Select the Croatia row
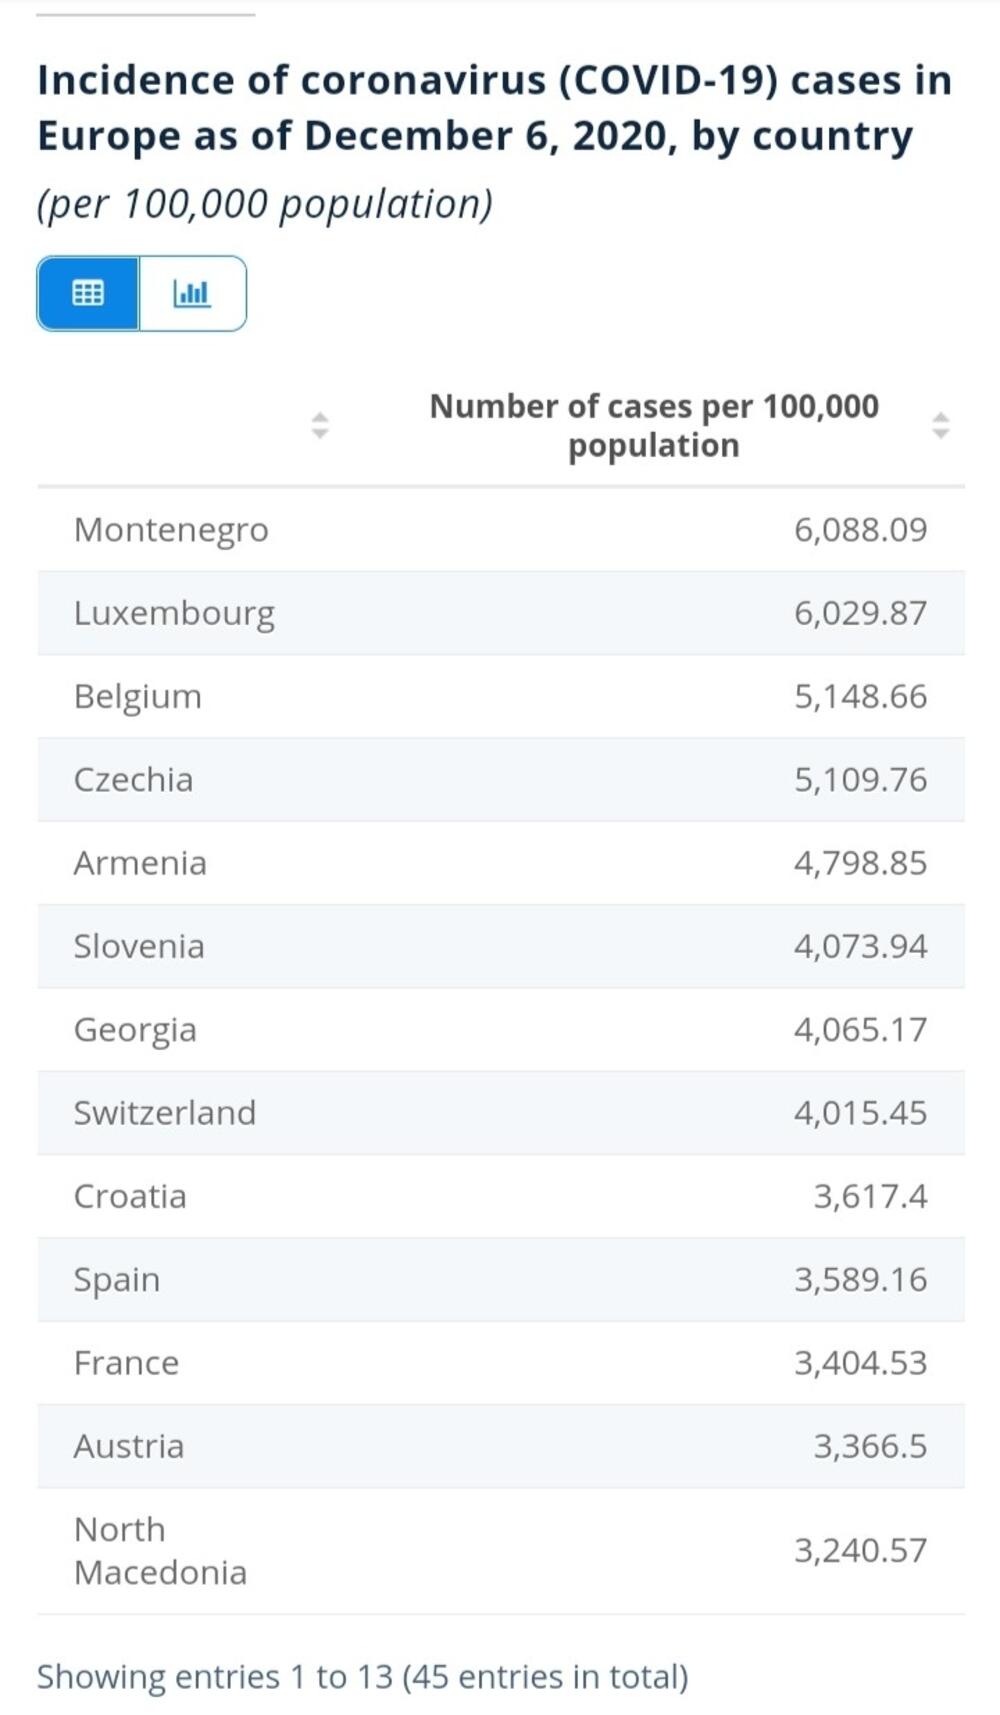Image resolution: width=1000 pixels, height=1715 pixels. (500, 1196)
